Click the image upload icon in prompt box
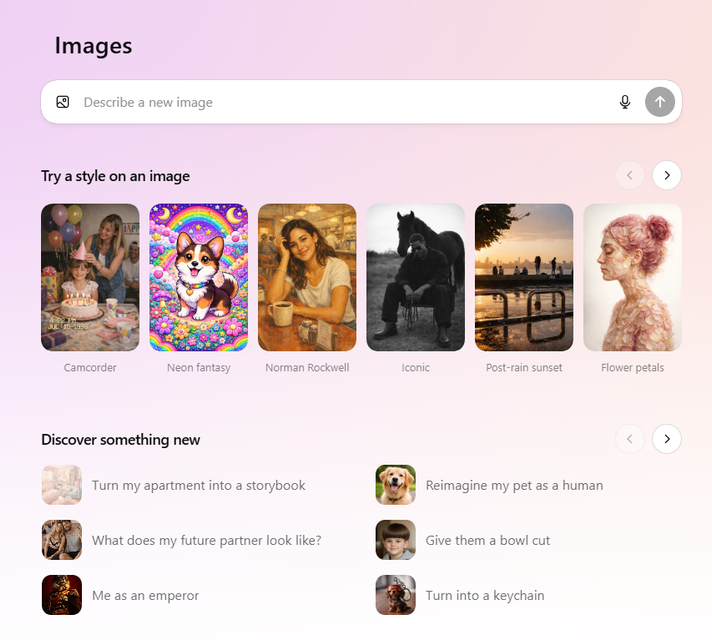This screenshot has height=640, width=712. 63,102
